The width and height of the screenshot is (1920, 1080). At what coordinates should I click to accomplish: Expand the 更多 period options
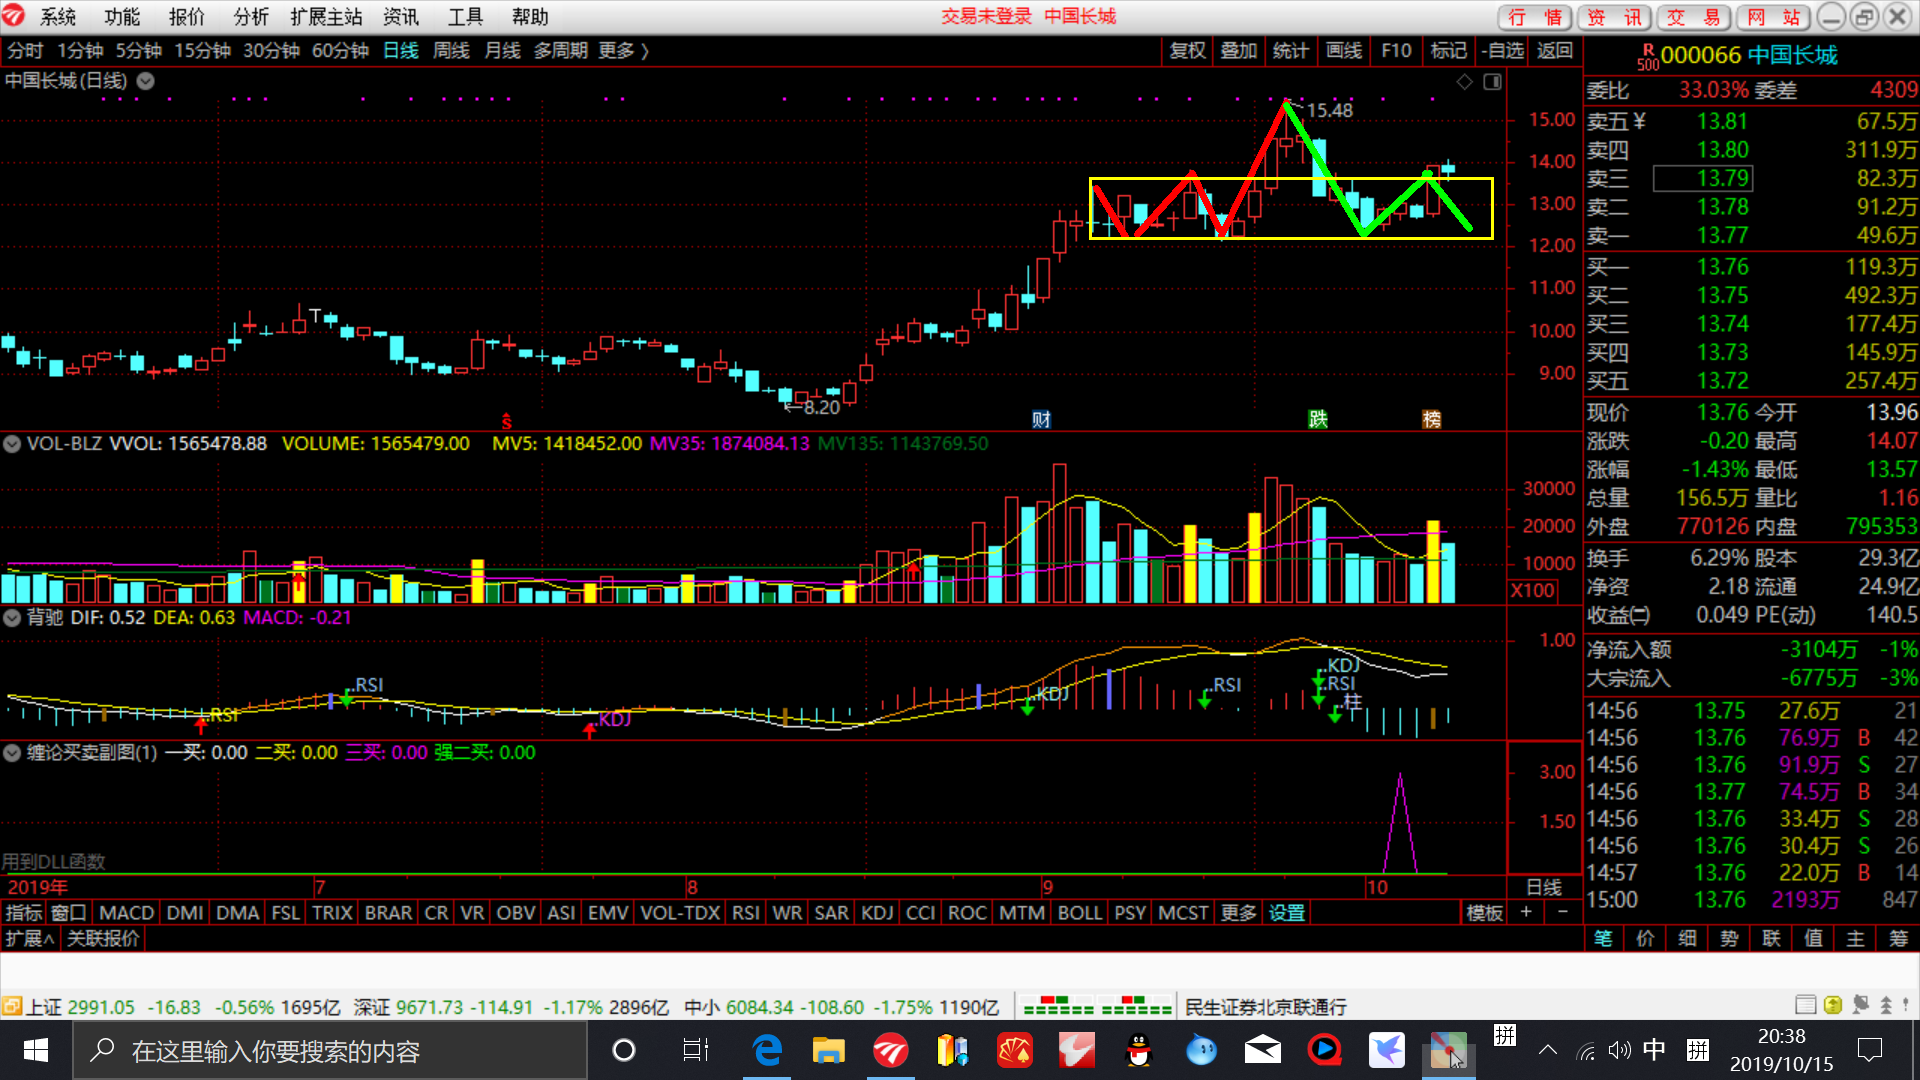624,51
